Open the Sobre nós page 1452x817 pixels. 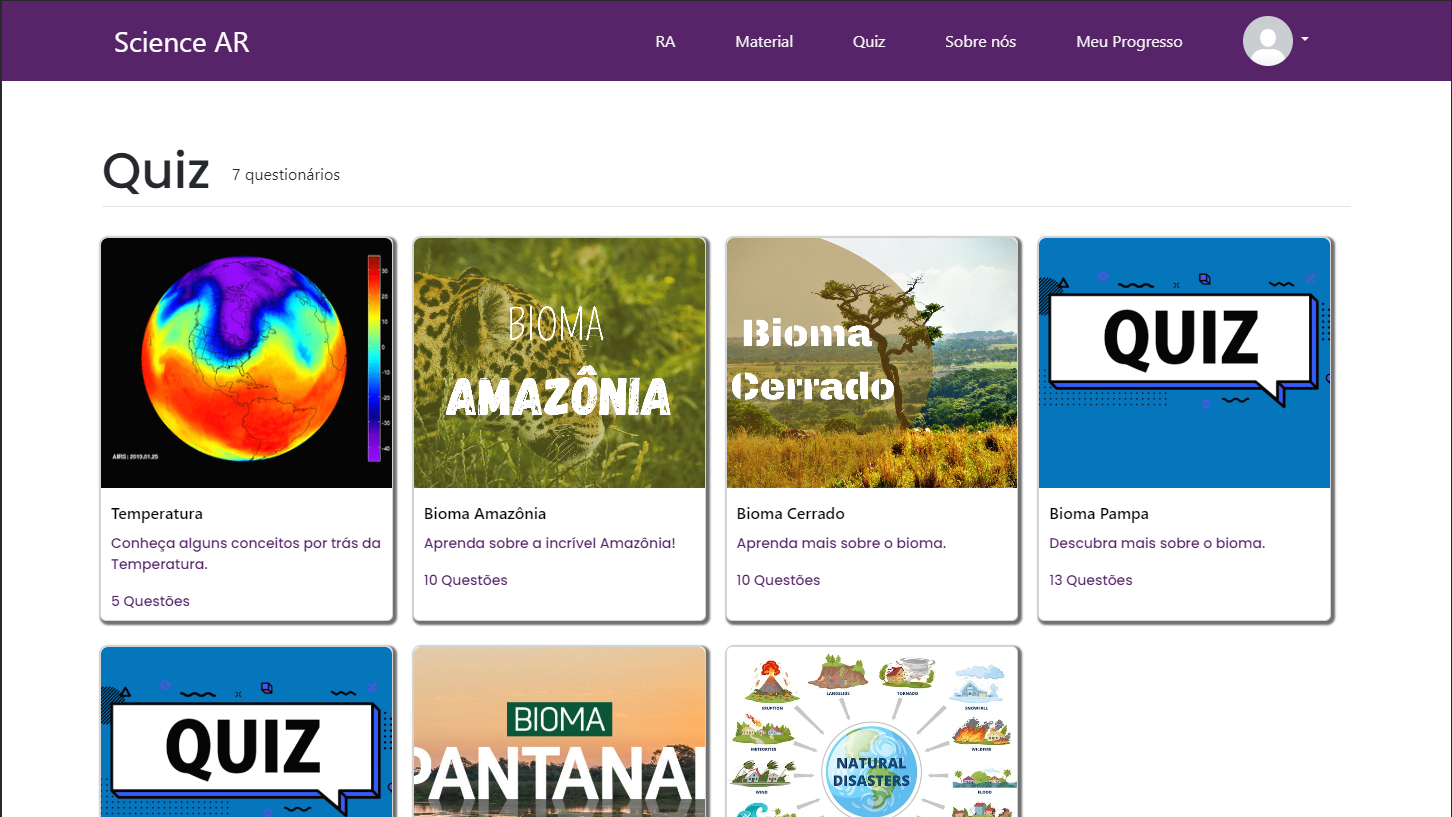coord(980,42)
